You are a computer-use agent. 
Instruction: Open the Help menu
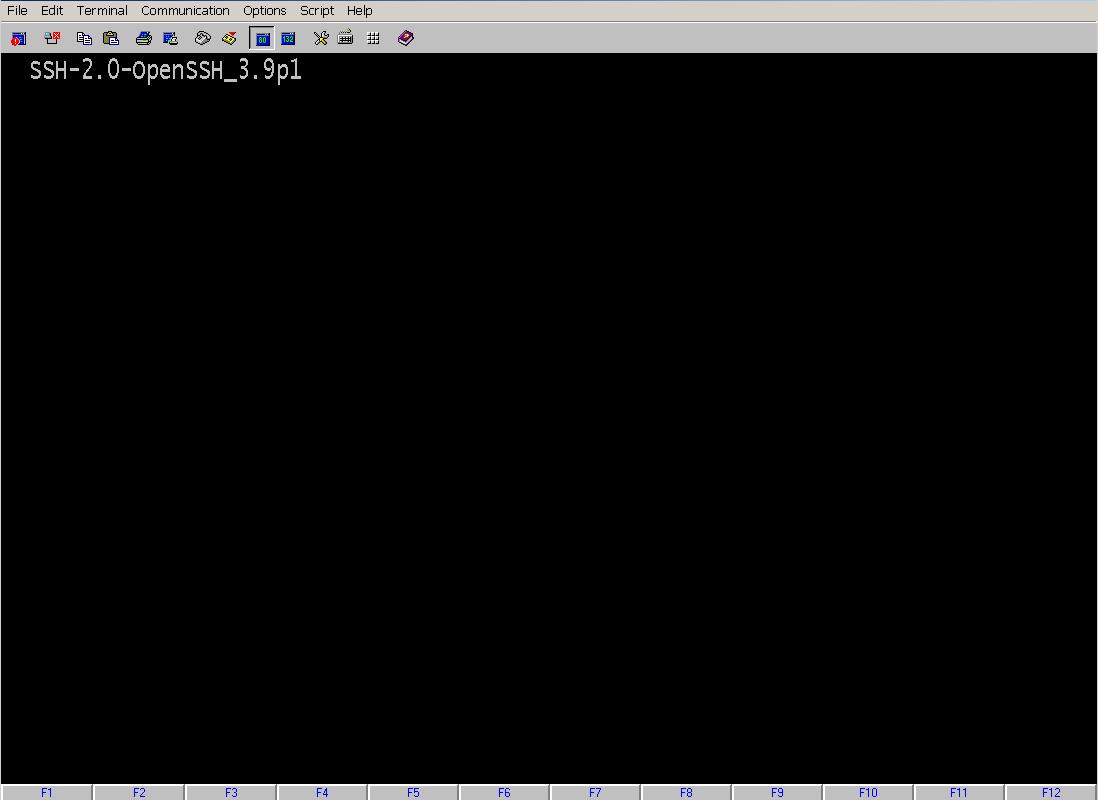(360, 11)
